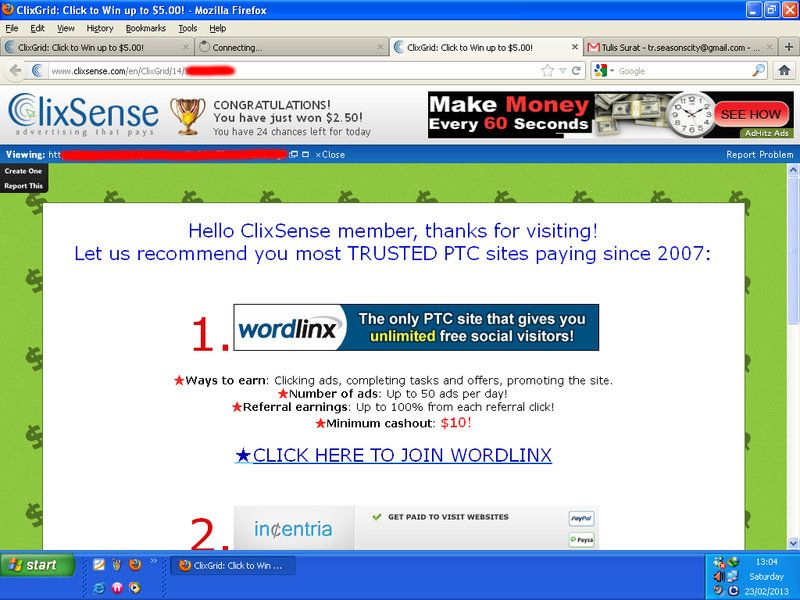This screenshot has height=600, width=800.
Task: Click the incentria banner
Action: tap(416, 528)
